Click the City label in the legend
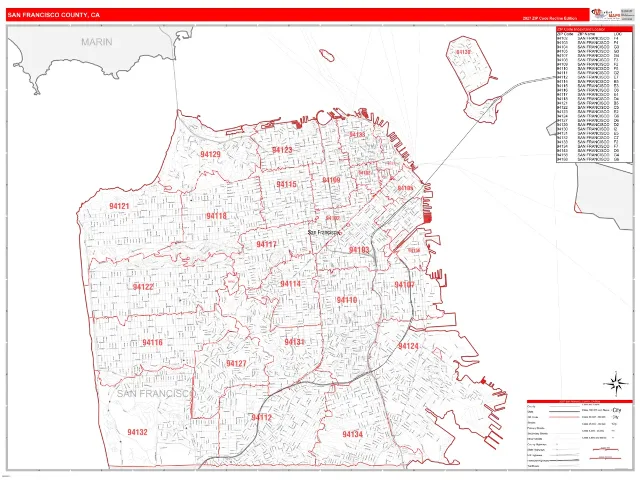 [616, 410]
